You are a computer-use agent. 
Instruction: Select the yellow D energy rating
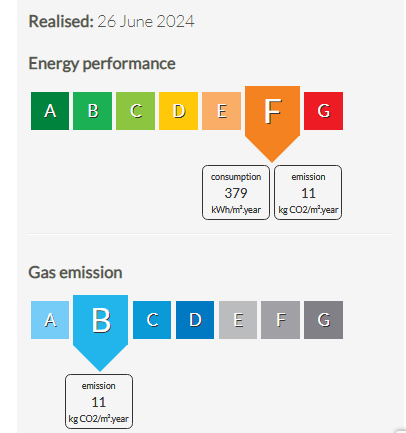(x=178, y=111)
